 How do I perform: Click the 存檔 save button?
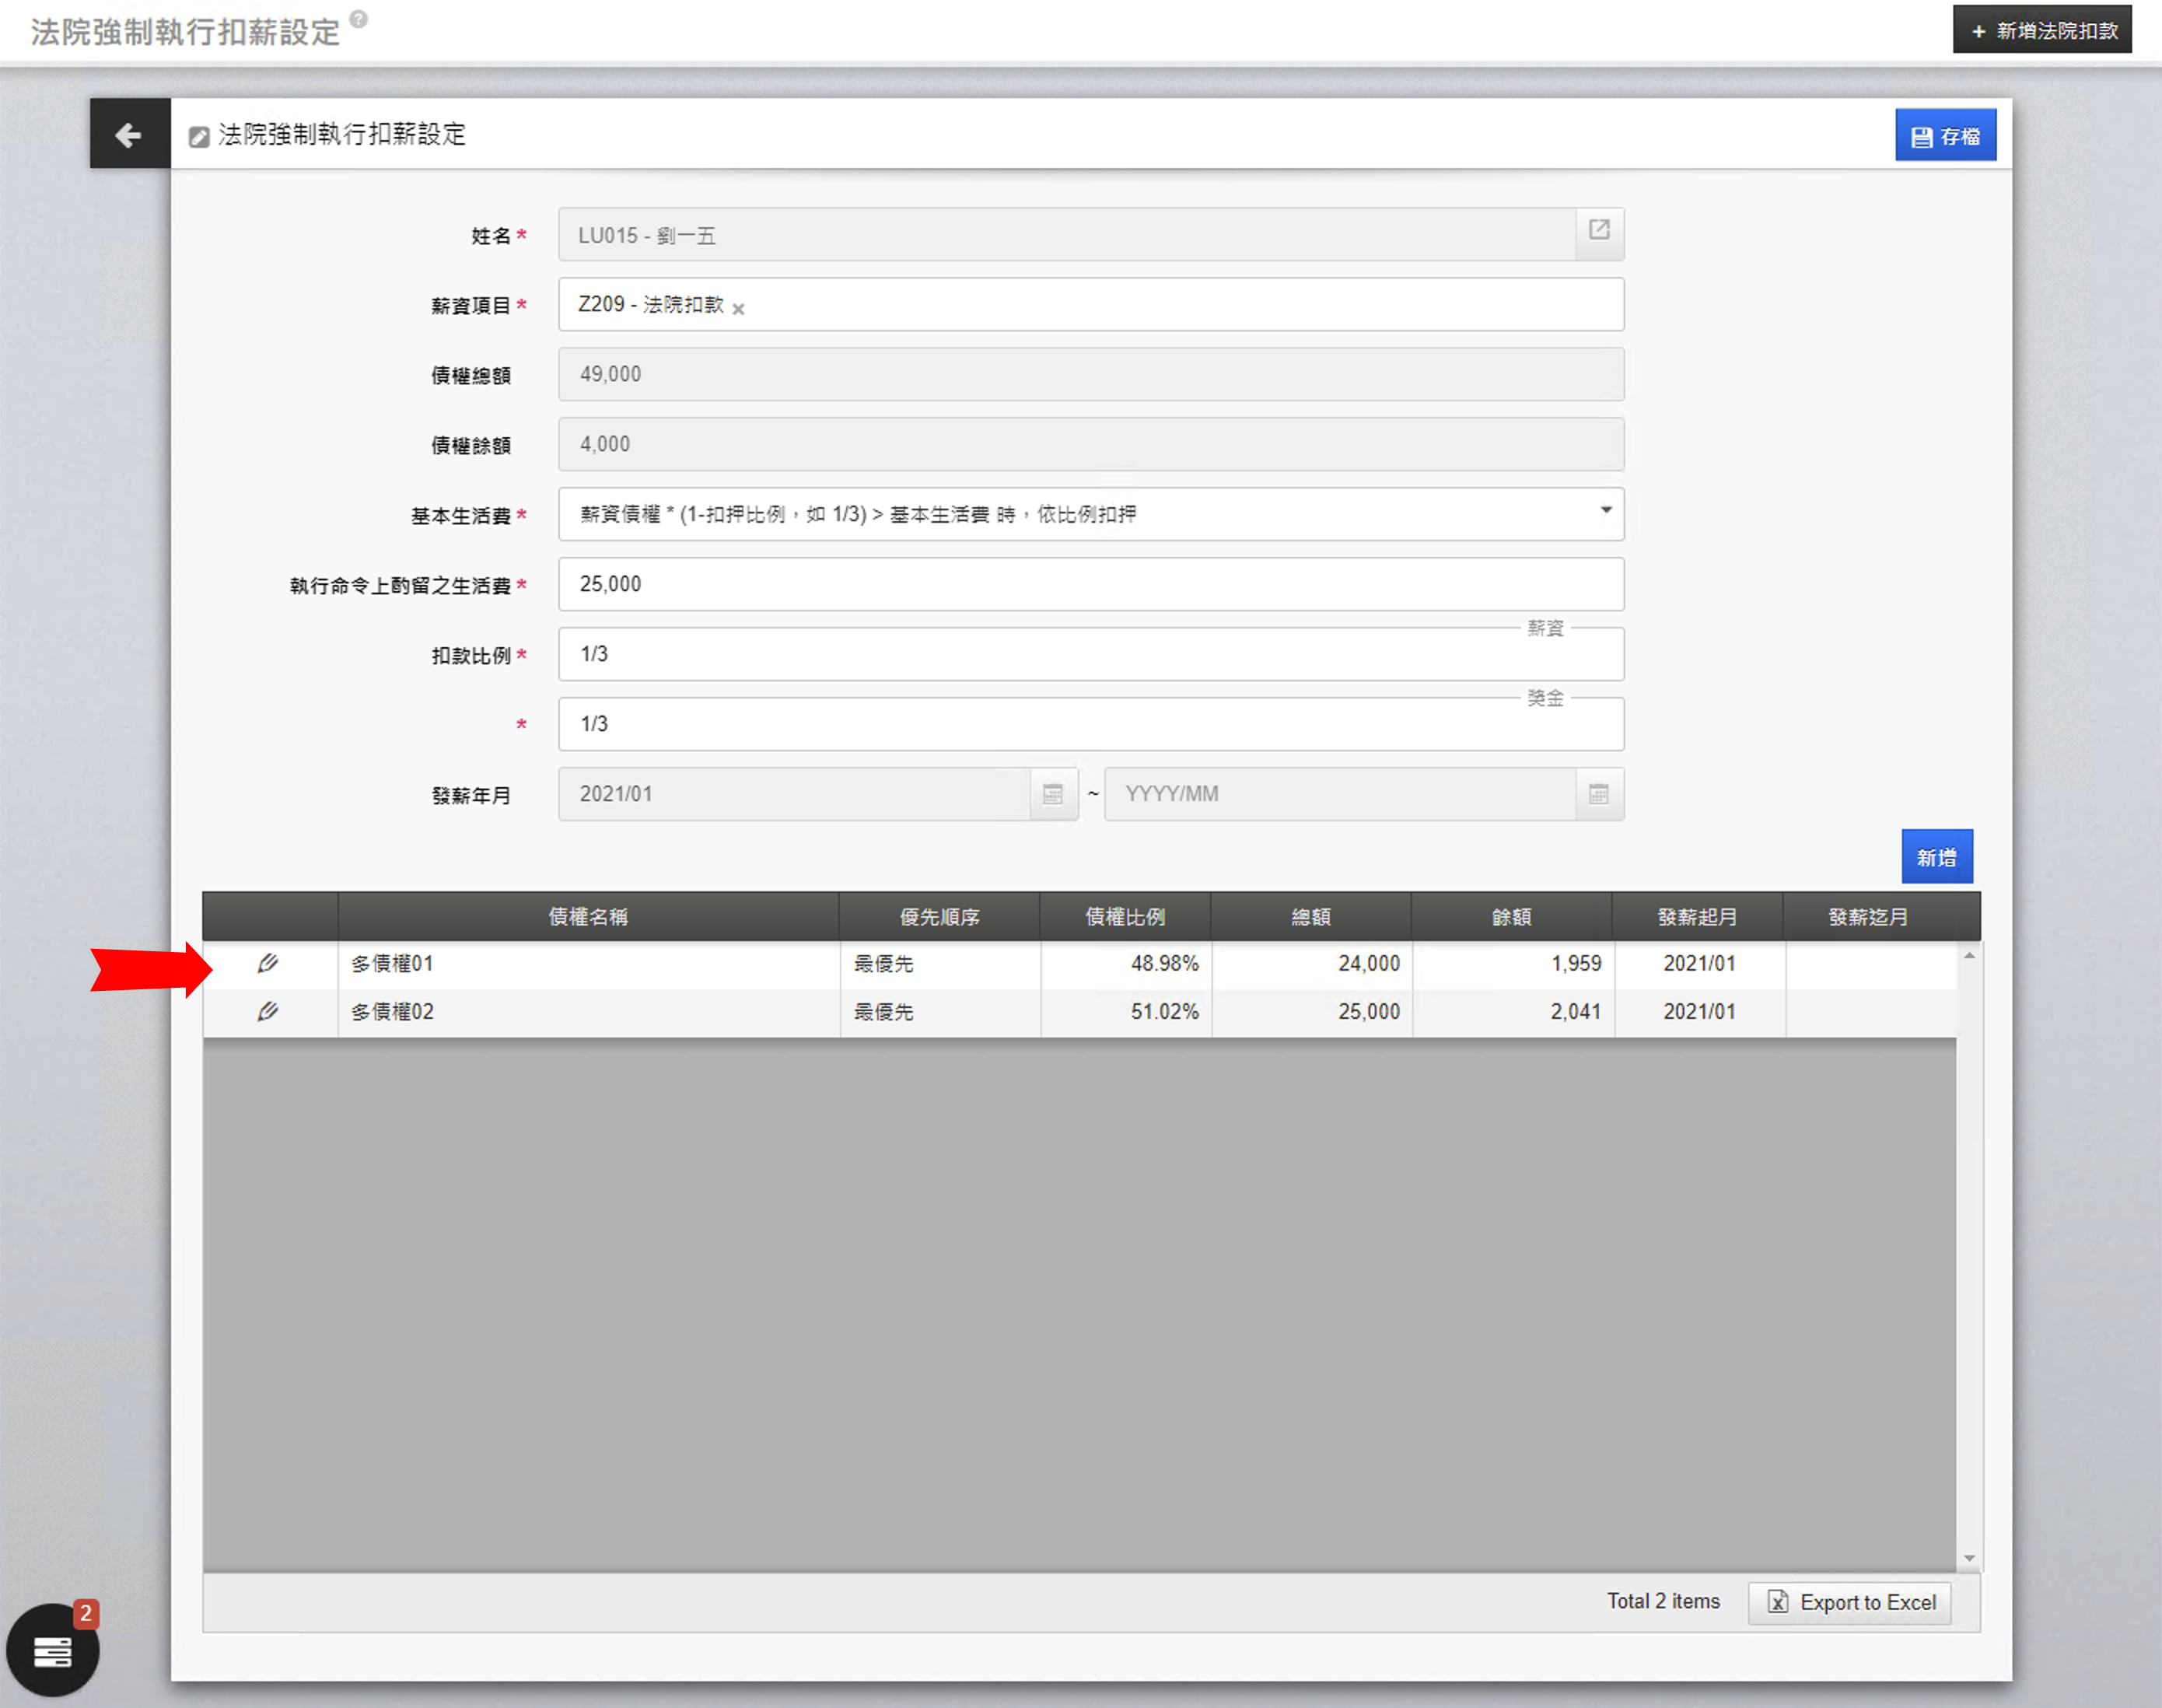tap(1944, 135)
